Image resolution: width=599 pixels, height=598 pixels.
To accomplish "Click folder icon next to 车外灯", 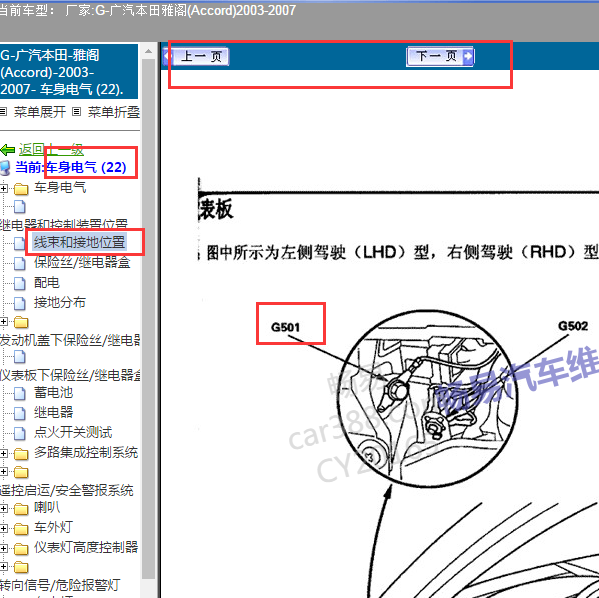I will [21, 528].
